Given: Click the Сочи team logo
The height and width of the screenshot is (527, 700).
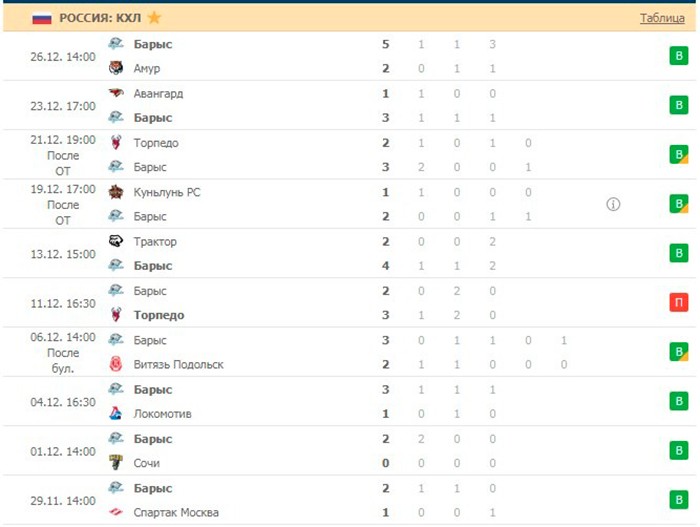Looking at the screenshot, I should pyautogui.click(x=116, y=462).
